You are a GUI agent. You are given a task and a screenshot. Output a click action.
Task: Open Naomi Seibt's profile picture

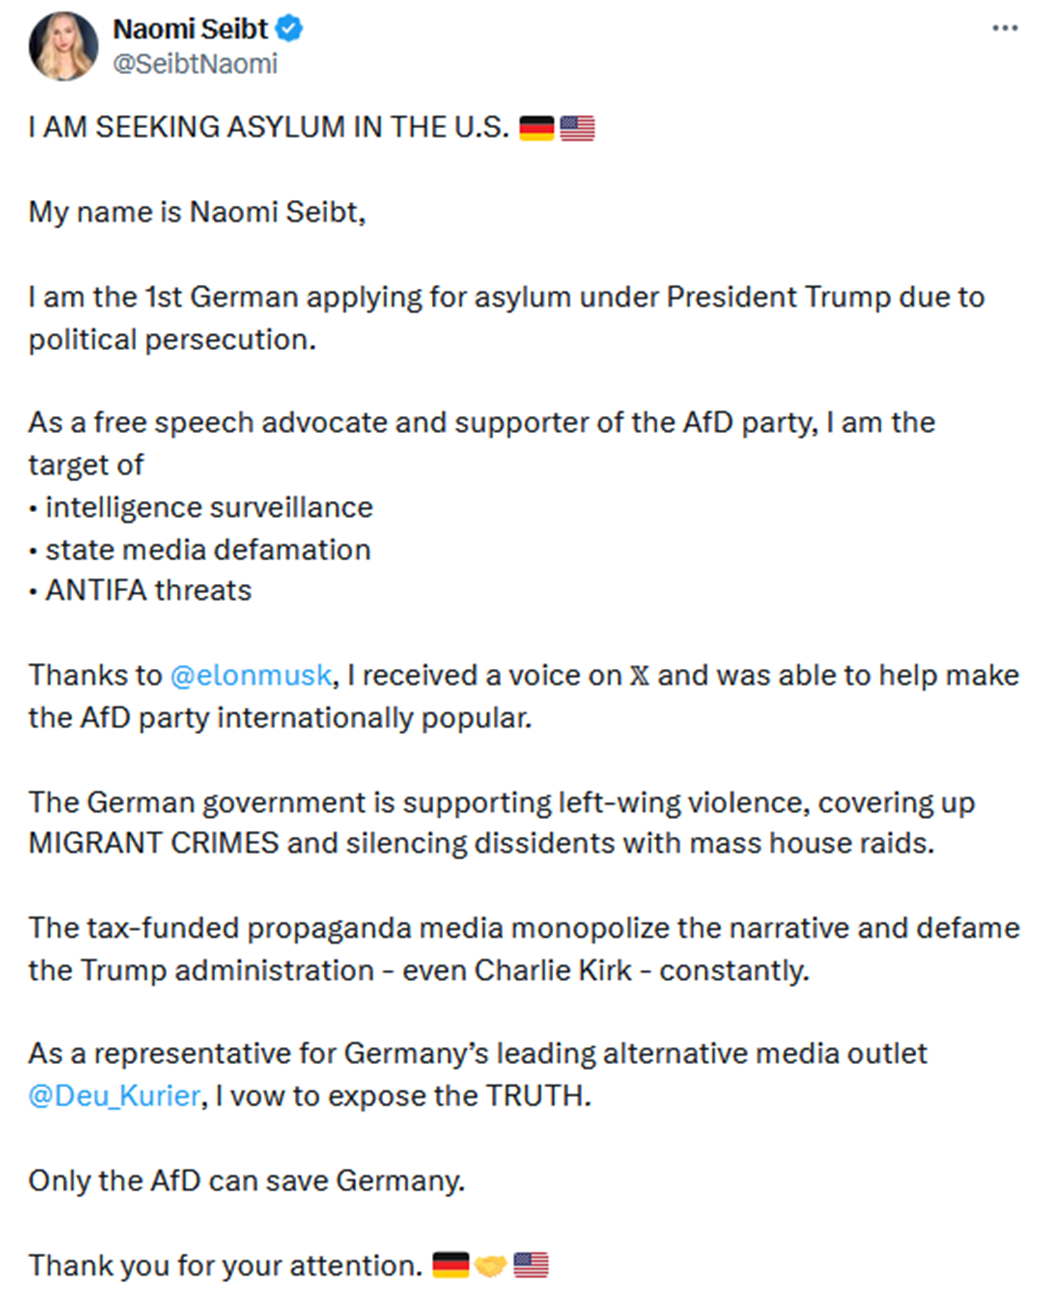point(64,46)
